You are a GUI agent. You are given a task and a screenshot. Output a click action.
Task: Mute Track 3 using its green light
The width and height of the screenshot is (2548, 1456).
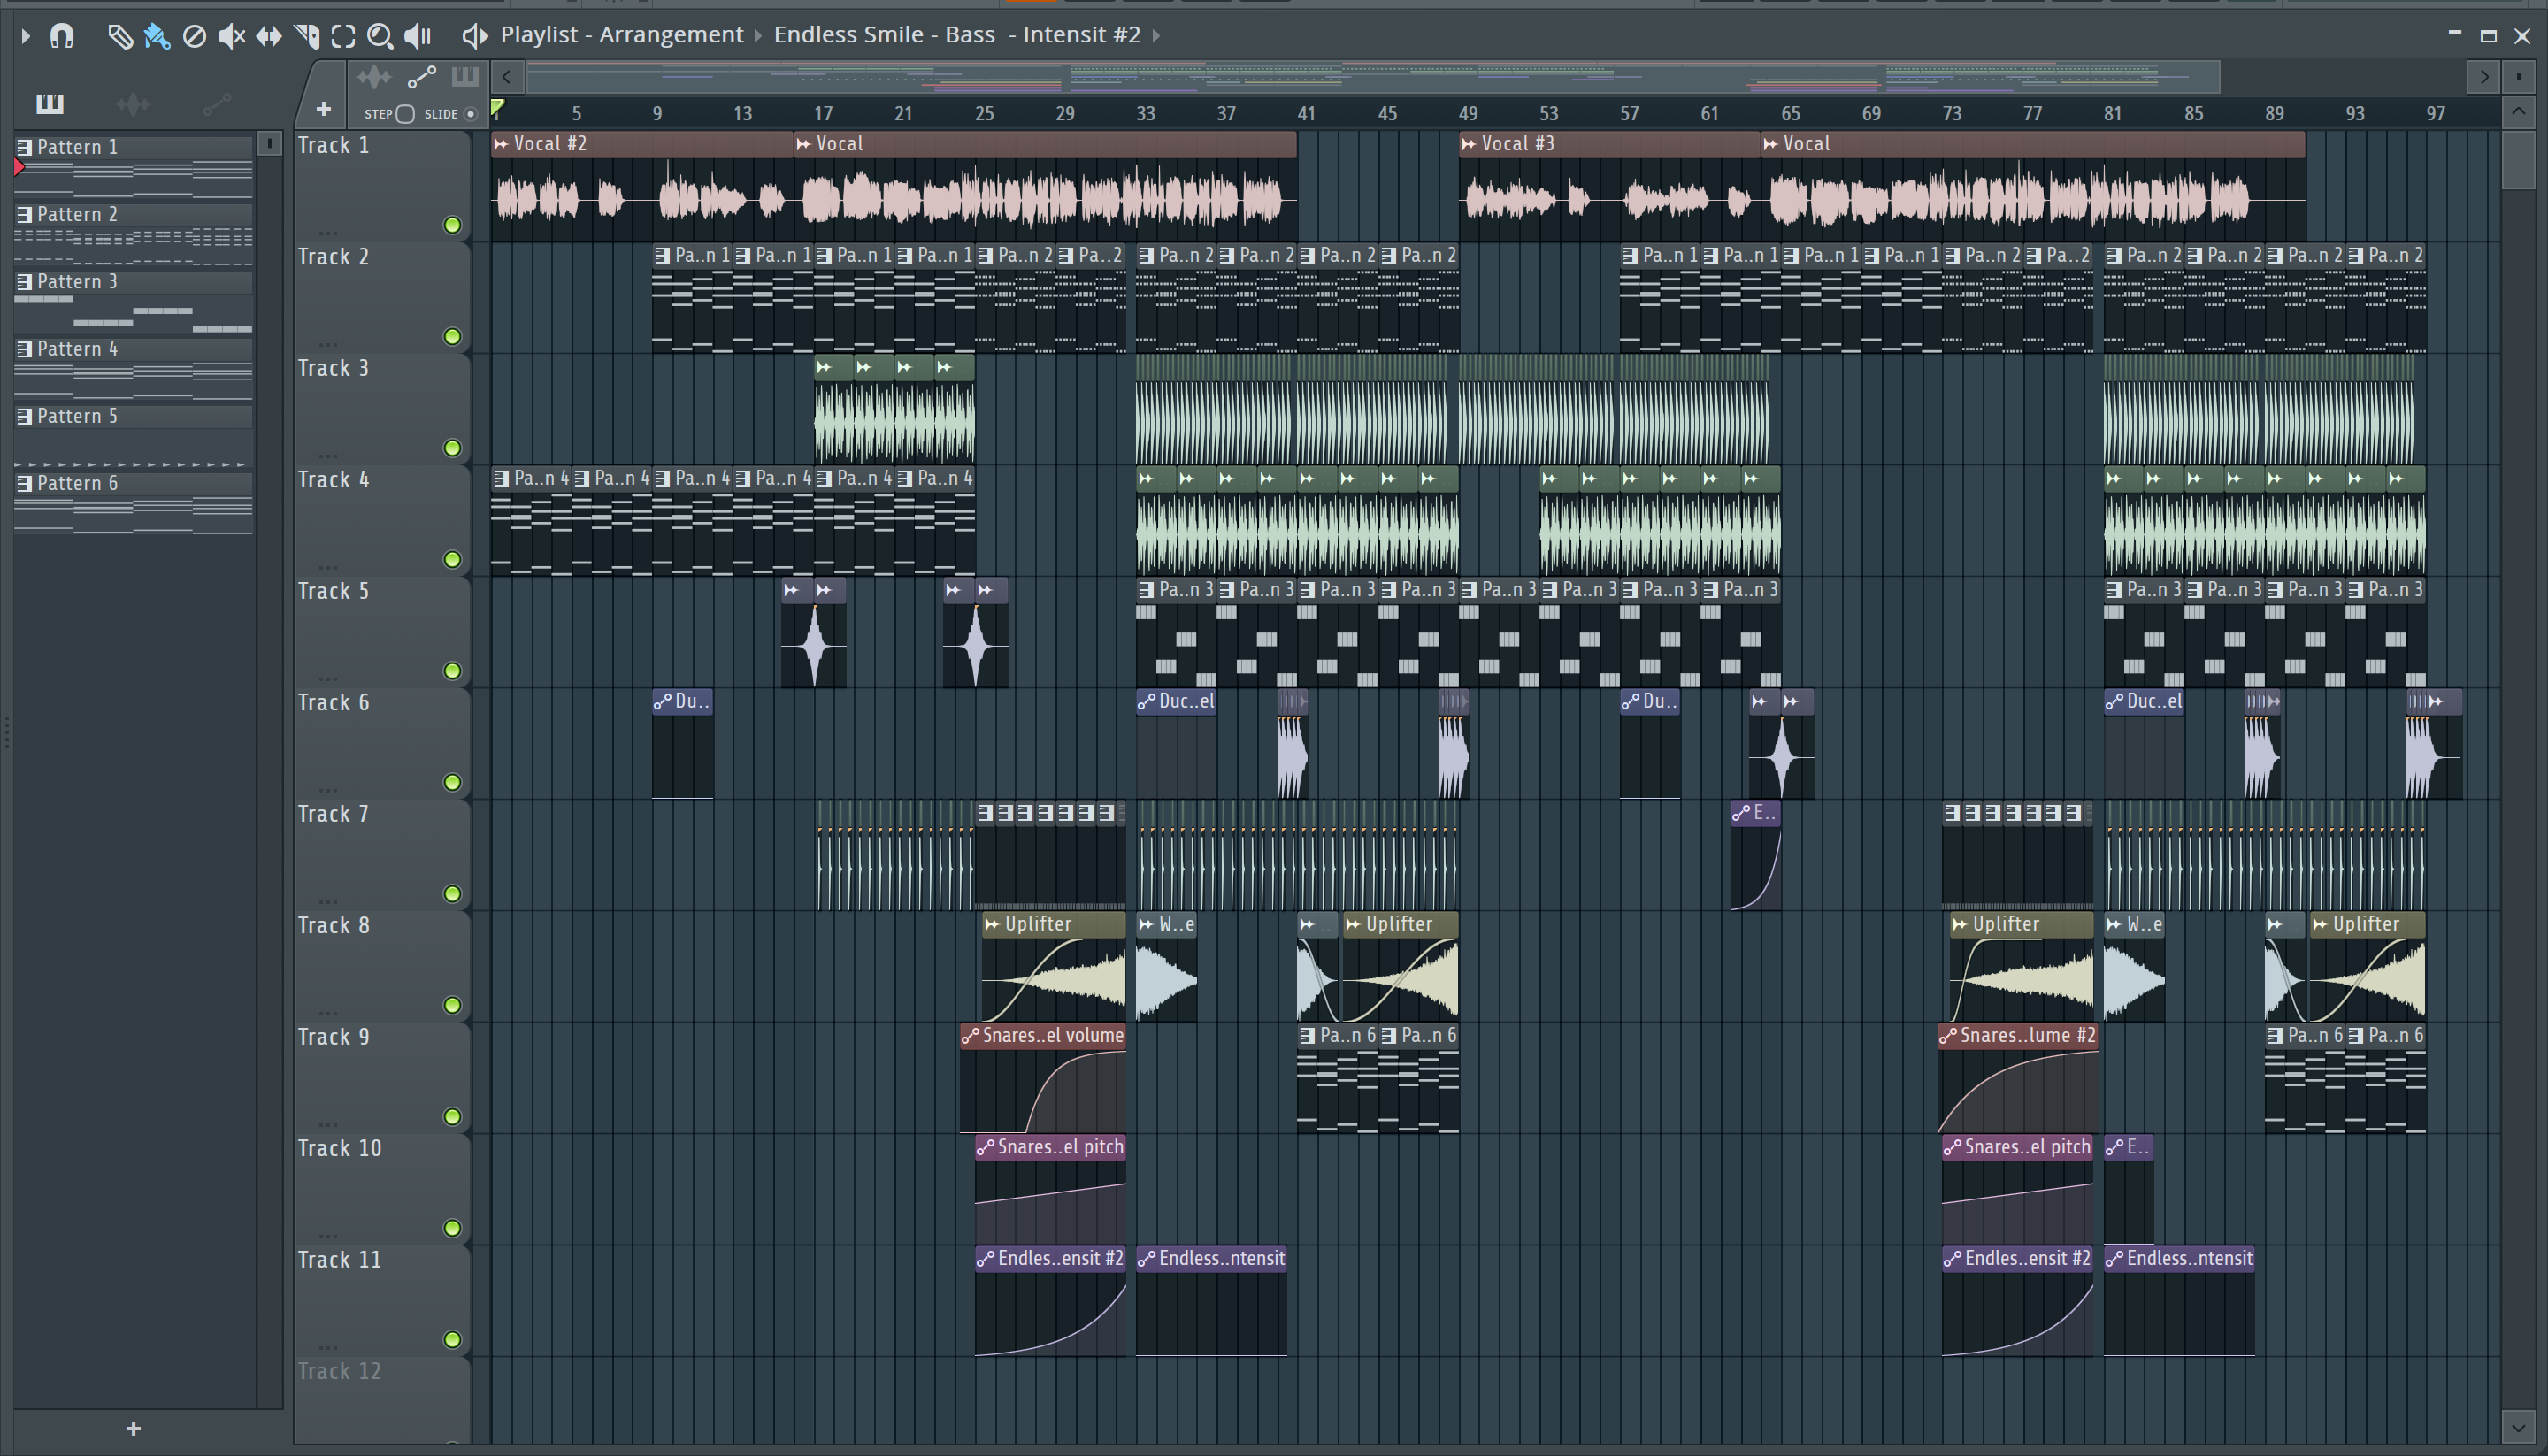[453, 448]
